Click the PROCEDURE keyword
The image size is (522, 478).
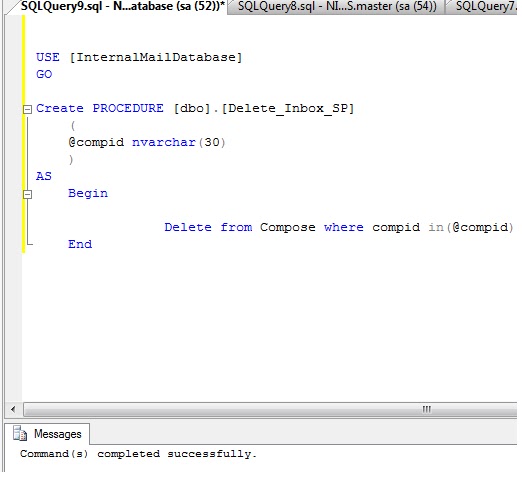click(128, 108)
